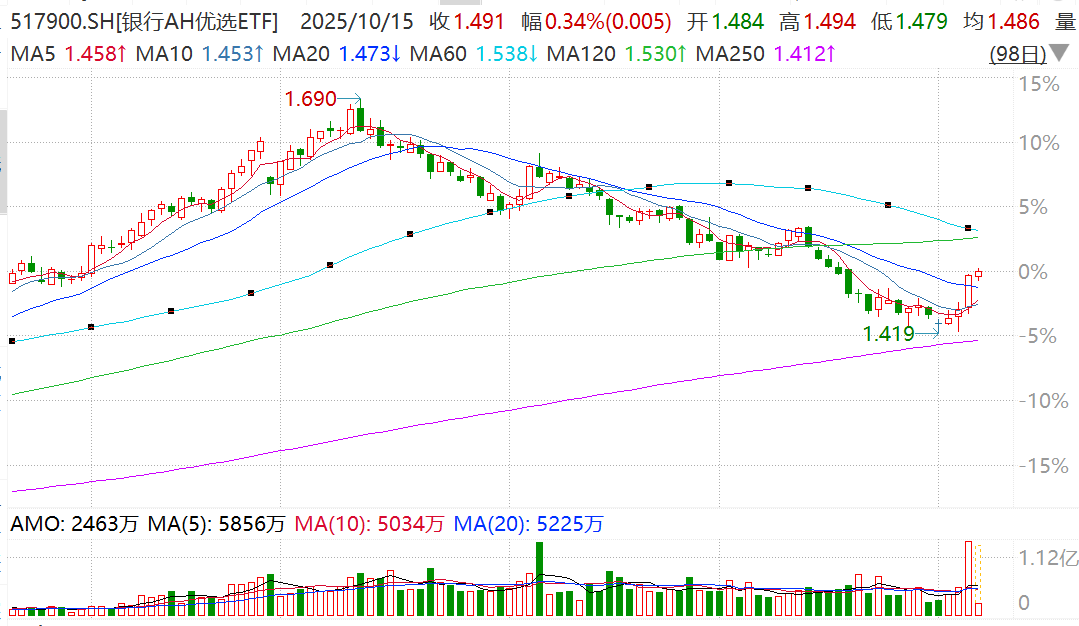
Task: Click the (98日) period link
Action: 1016,54
